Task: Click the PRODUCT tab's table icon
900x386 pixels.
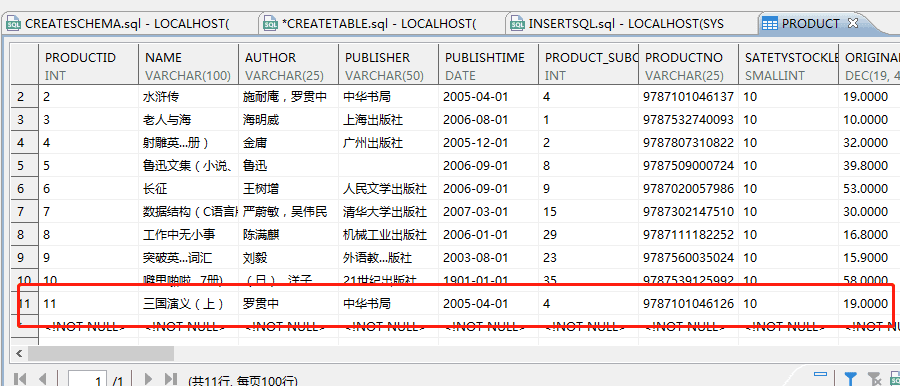Action: 769,24
